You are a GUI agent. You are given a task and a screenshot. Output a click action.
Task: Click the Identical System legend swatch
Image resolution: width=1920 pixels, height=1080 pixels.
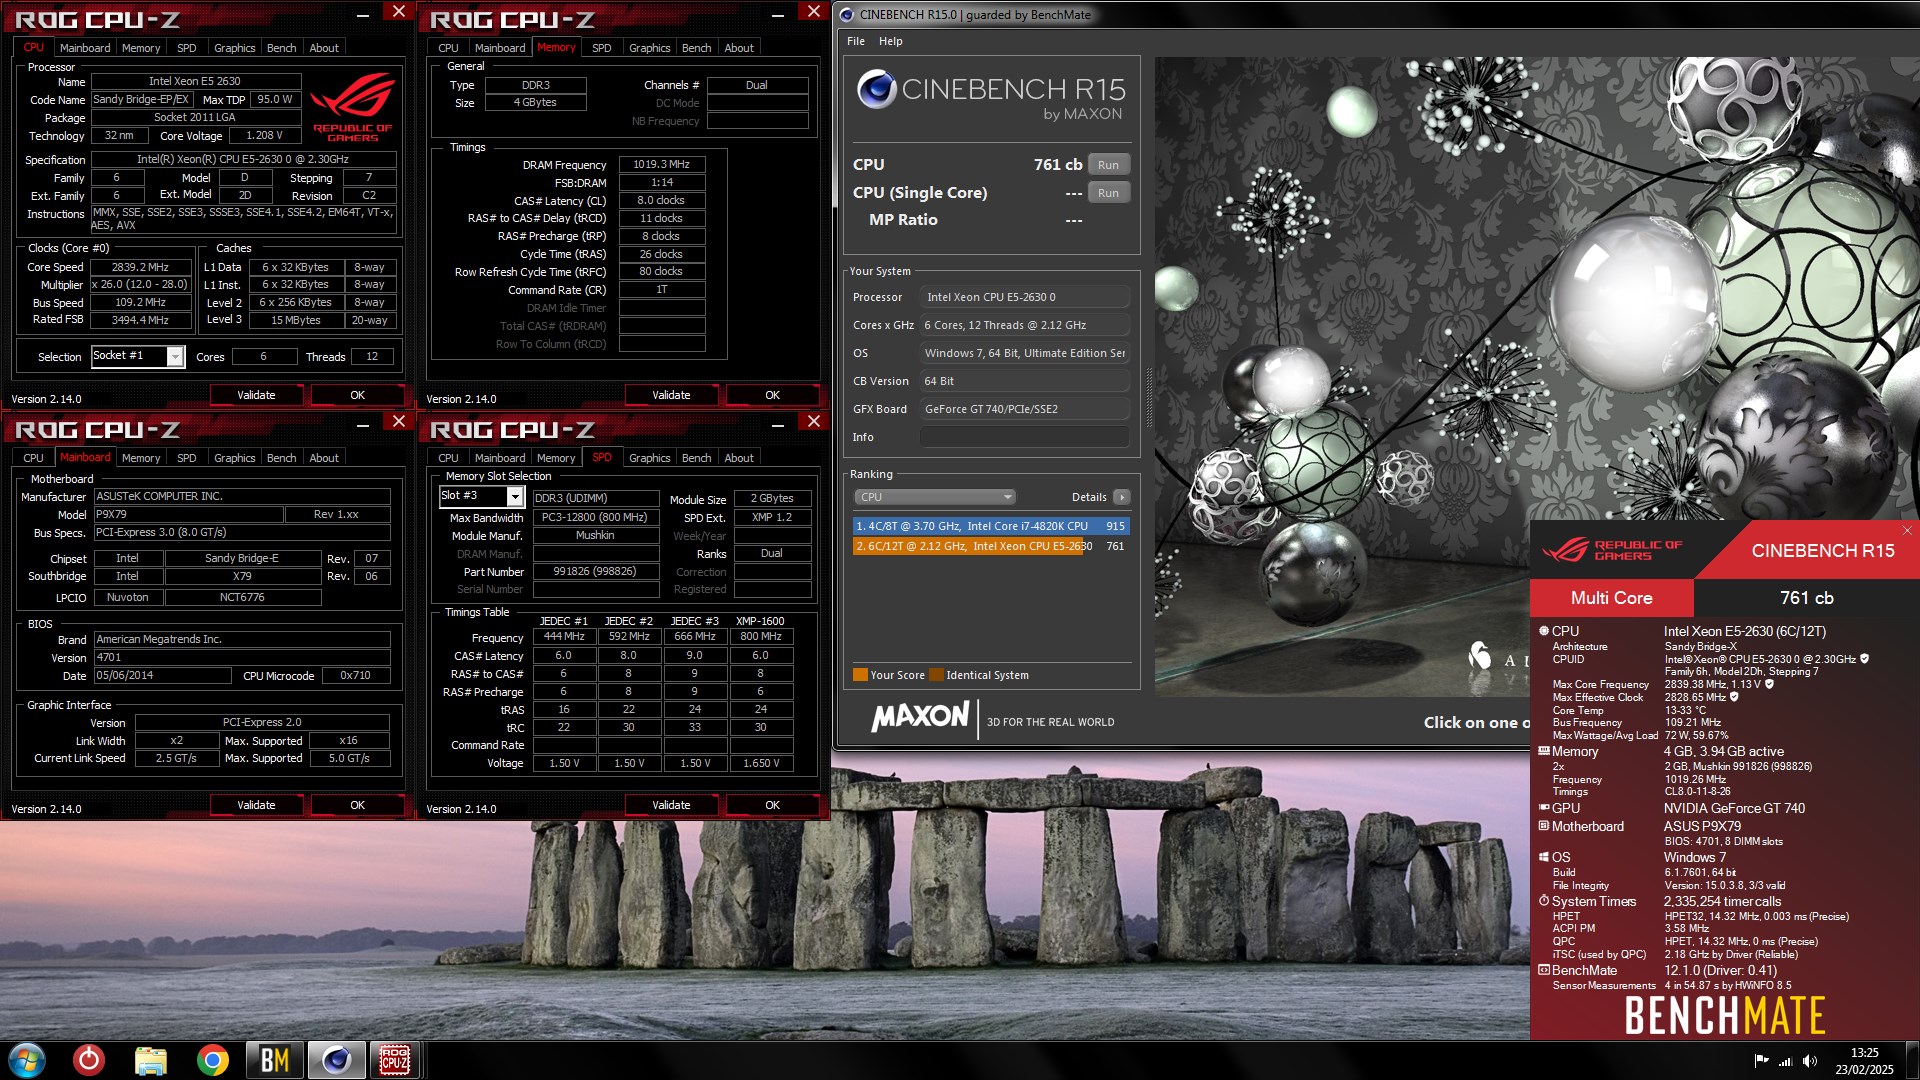[x=936, y=675]
